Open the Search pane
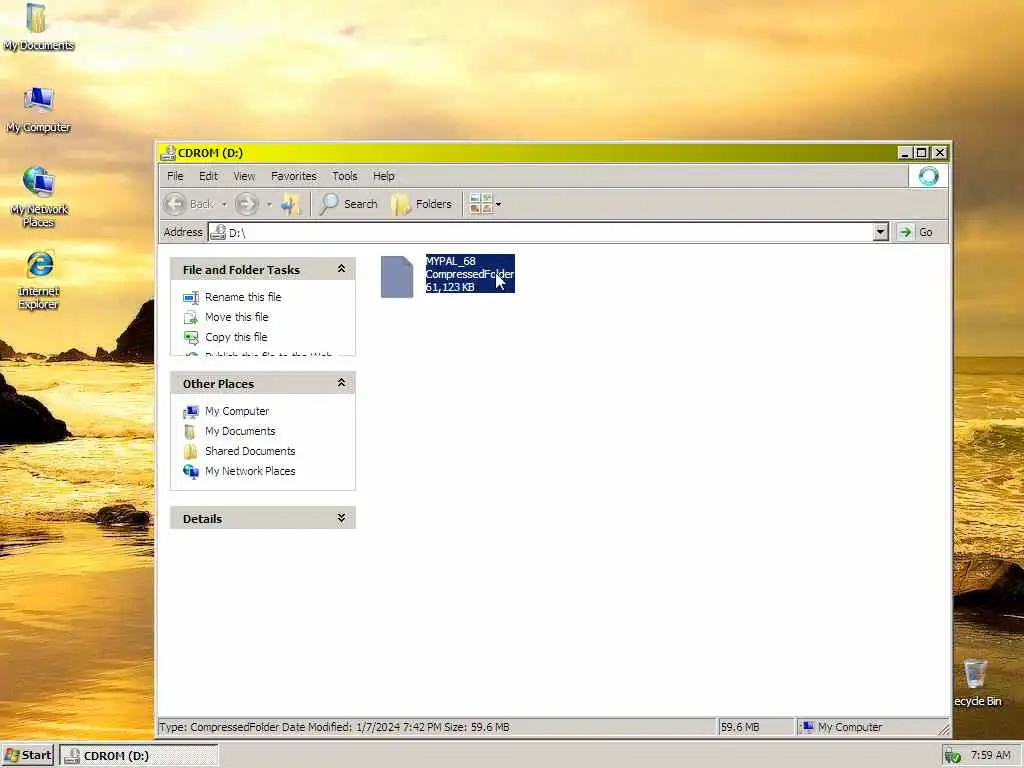The width and height of the screenshot is (1024, 768). pyautogui.click(x=349, y=204)
